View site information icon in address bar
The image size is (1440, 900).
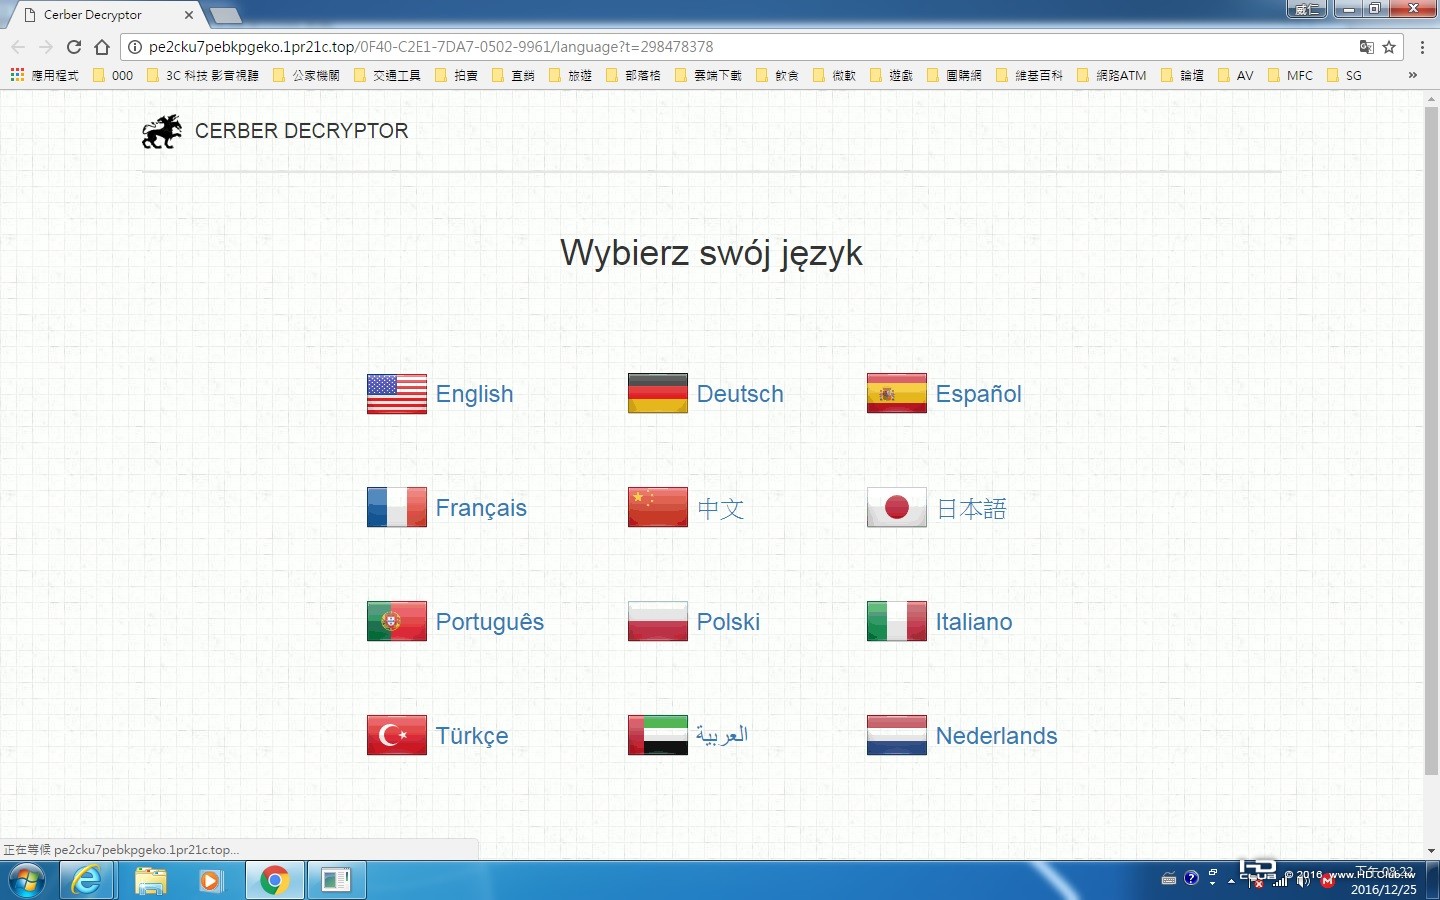coord(135,47)
